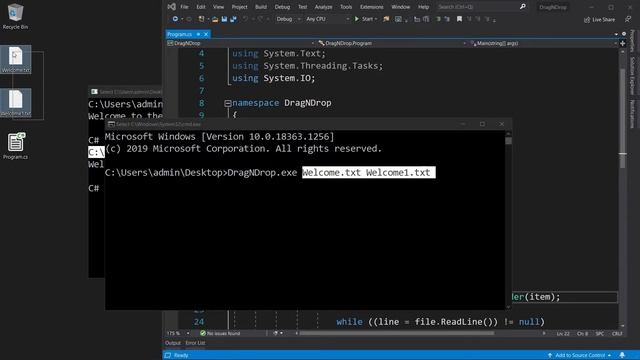The image size is (640, 360).
Task: Click the cmd.exe title bar icon
Action: pyautogui.click(x=111, y=124)
